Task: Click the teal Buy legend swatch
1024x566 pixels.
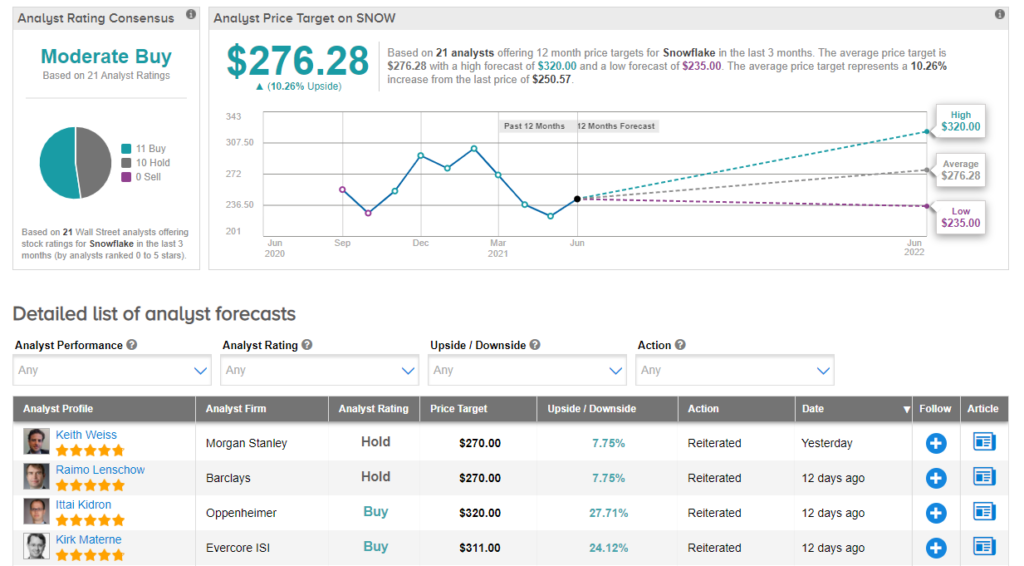Action: [x=125, y=149]
